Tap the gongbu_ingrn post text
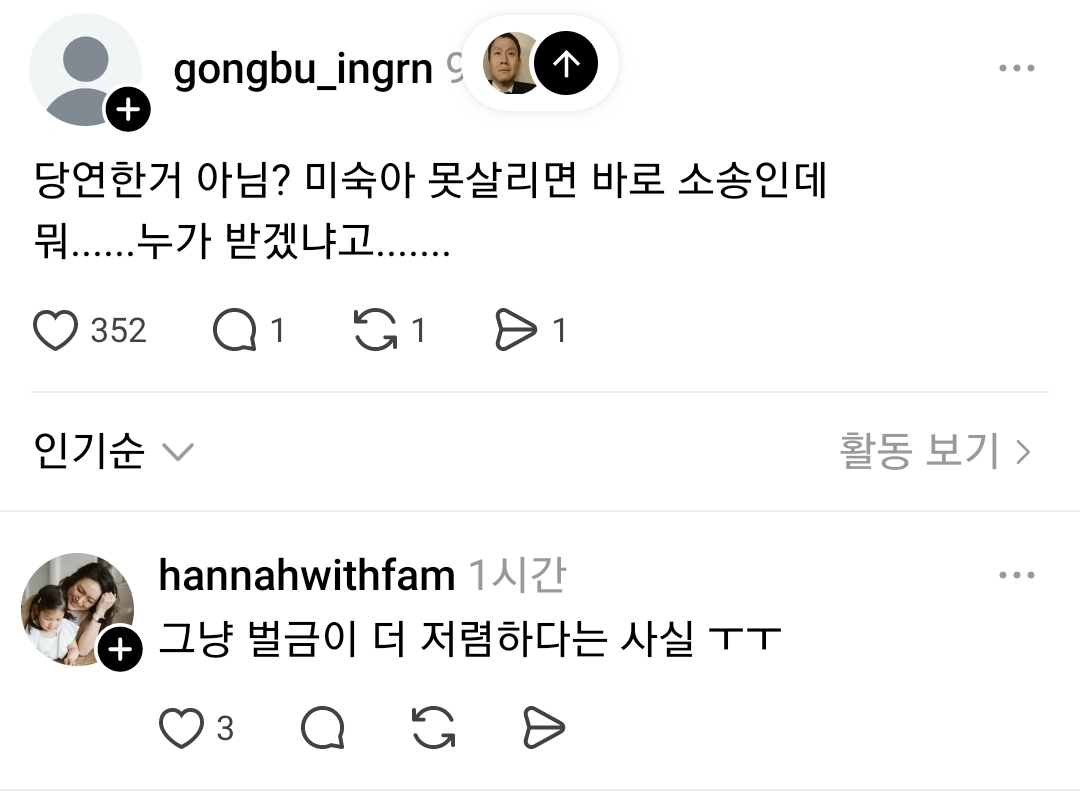 430,211
